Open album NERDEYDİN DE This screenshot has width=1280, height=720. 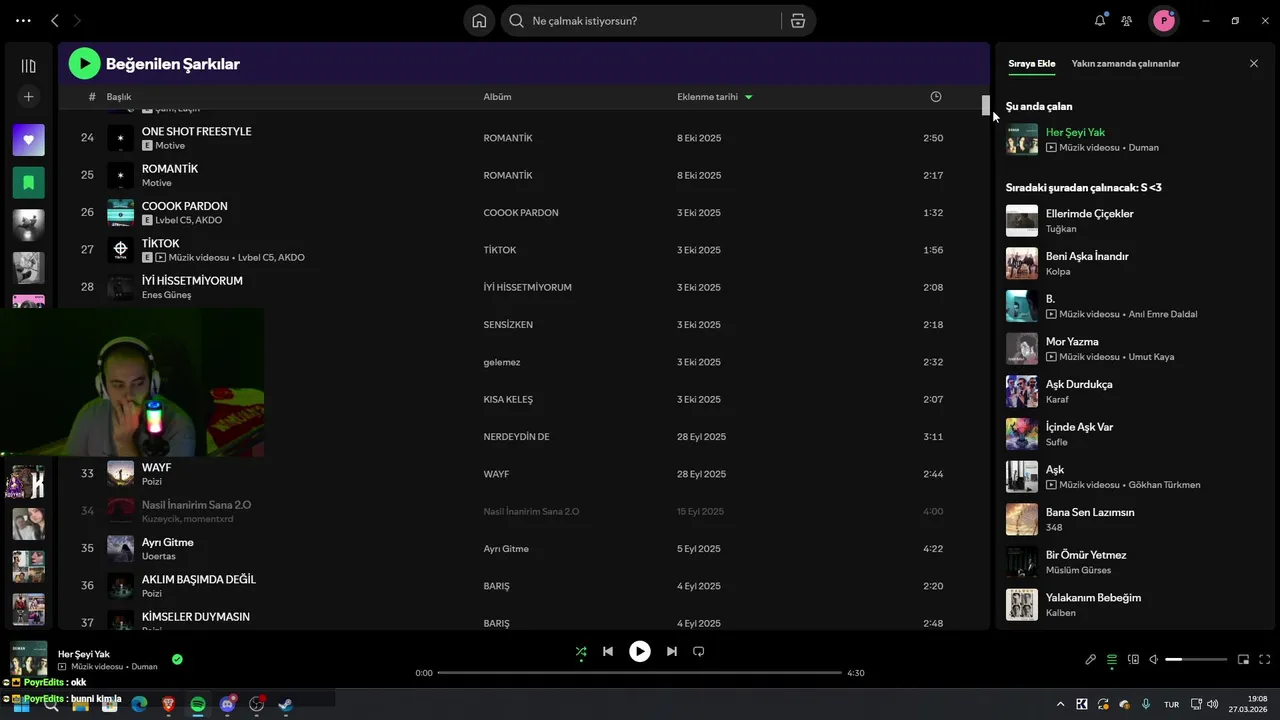516,437
